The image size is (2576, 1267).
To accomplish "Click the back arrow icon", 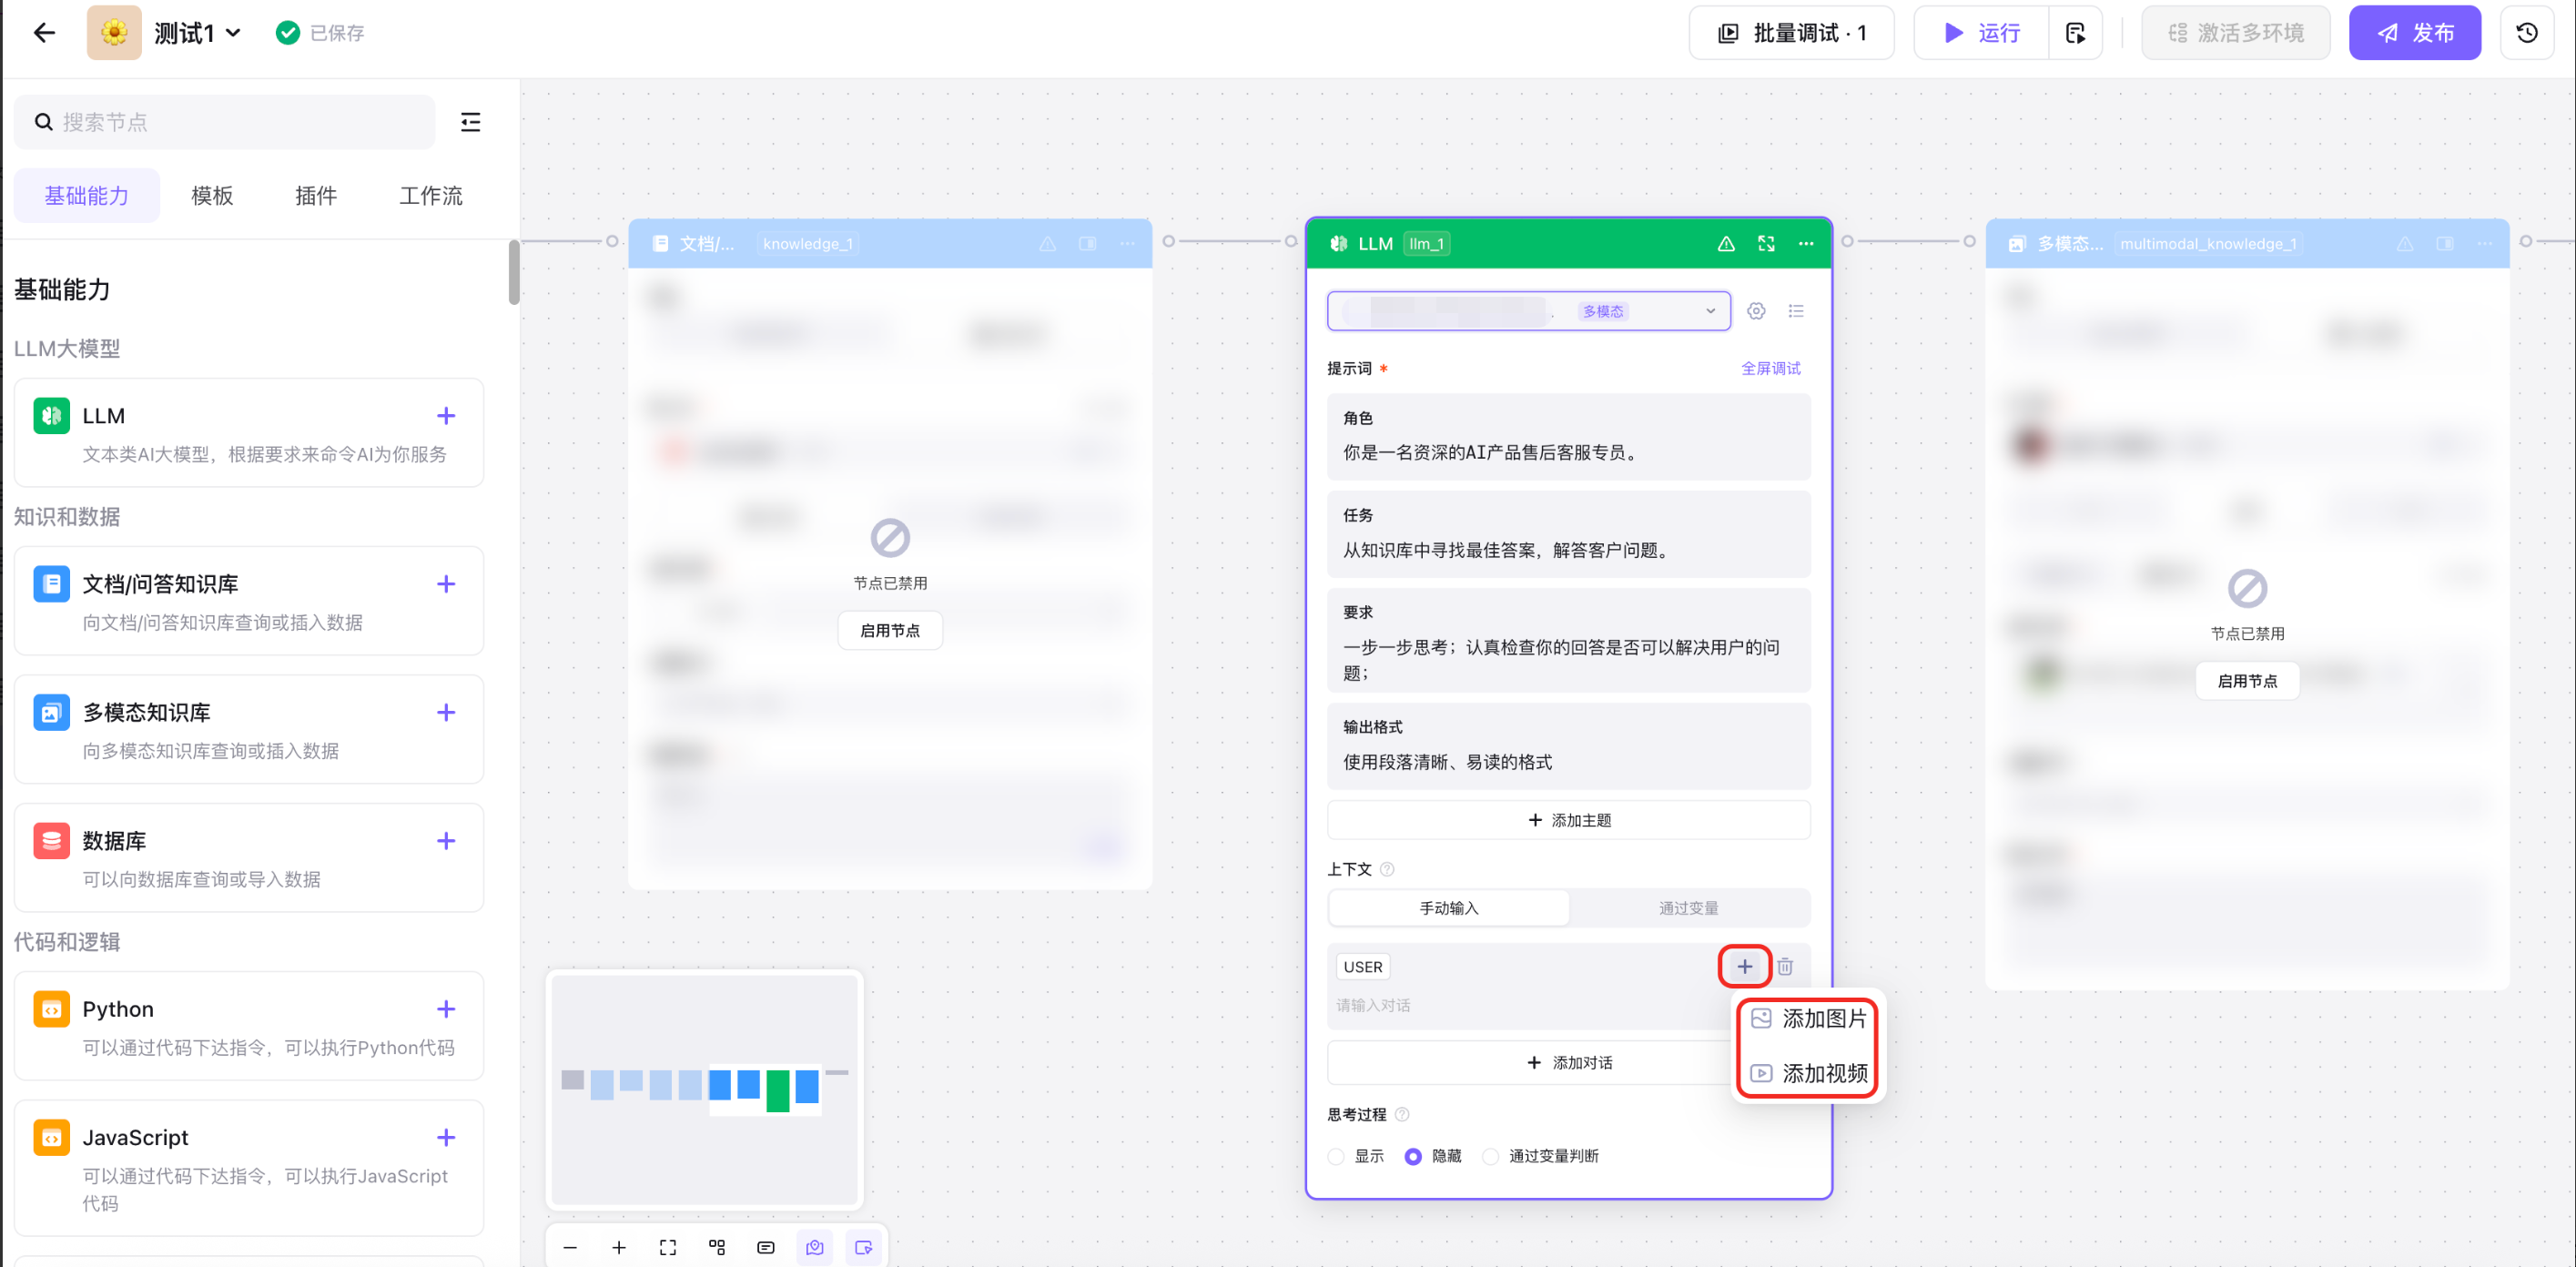I will click(x=44, y=33).
